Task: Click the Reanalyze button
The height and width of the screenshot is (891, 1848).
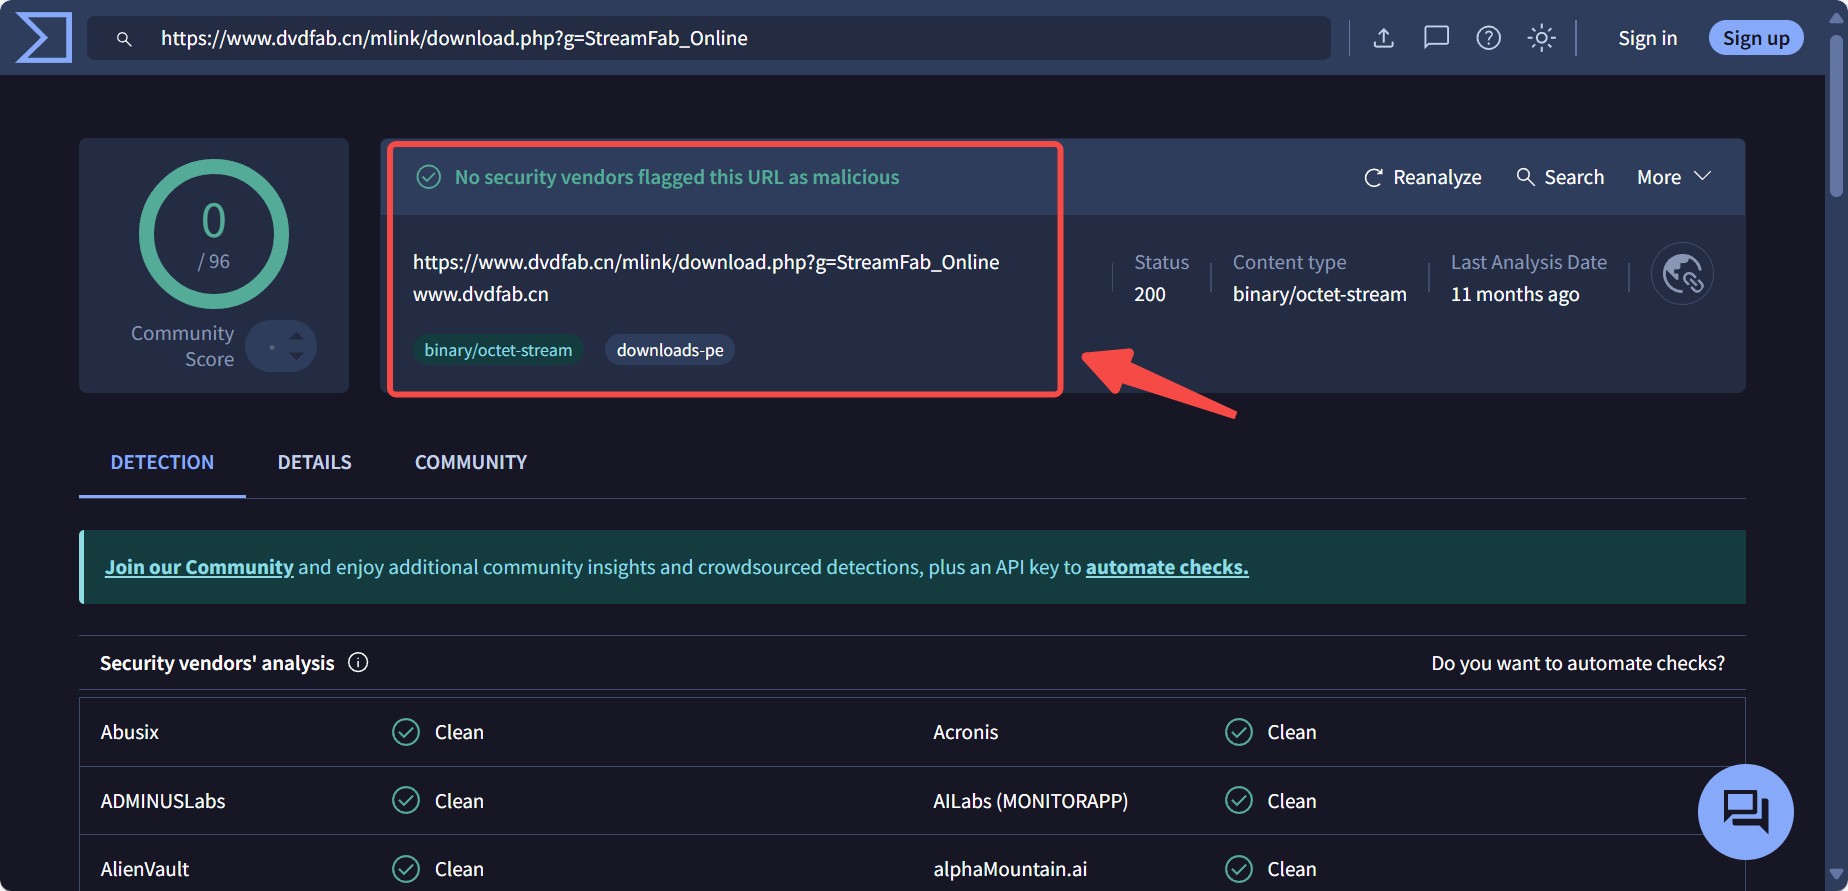Action: pyautogui.click(x=1422, y=177)
